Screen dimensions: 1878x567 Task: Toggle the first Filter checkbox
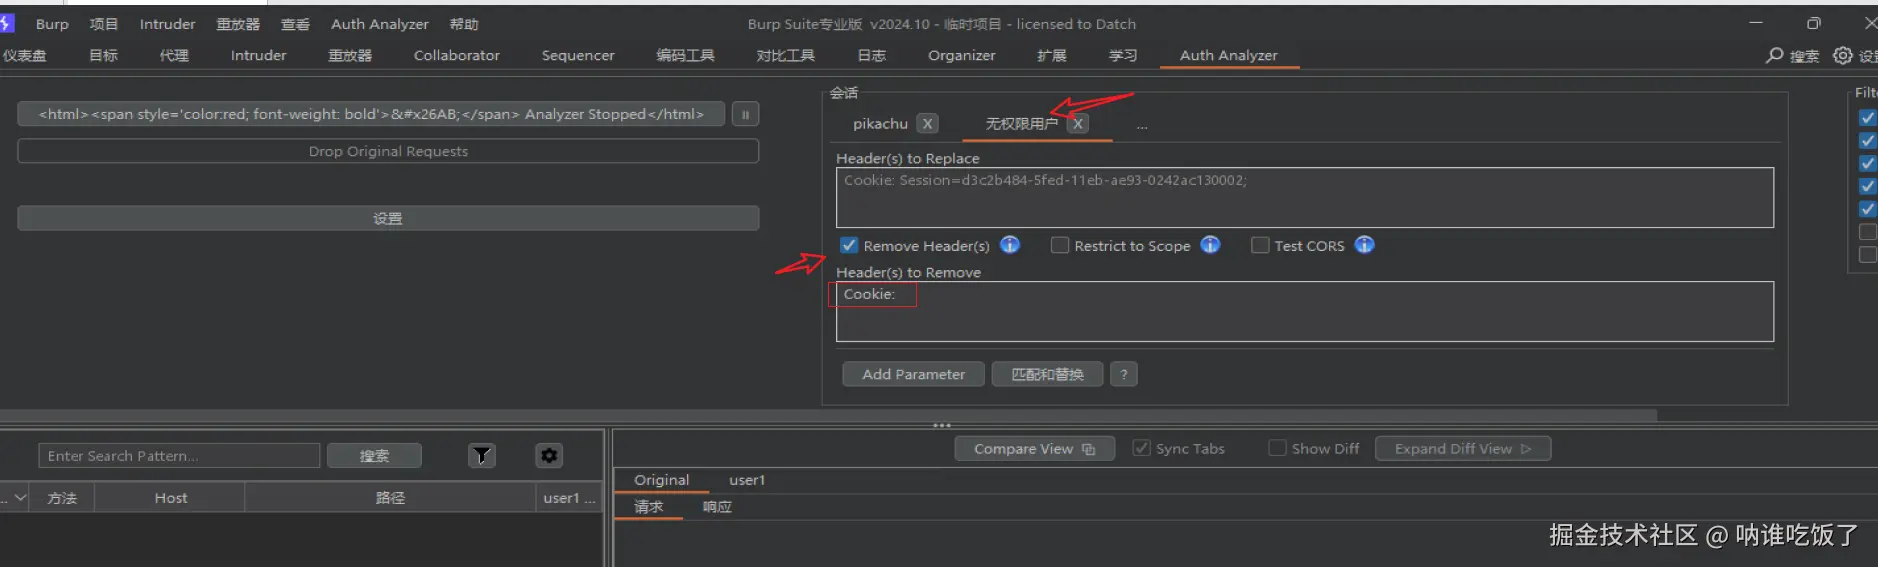pos(1867,118)
